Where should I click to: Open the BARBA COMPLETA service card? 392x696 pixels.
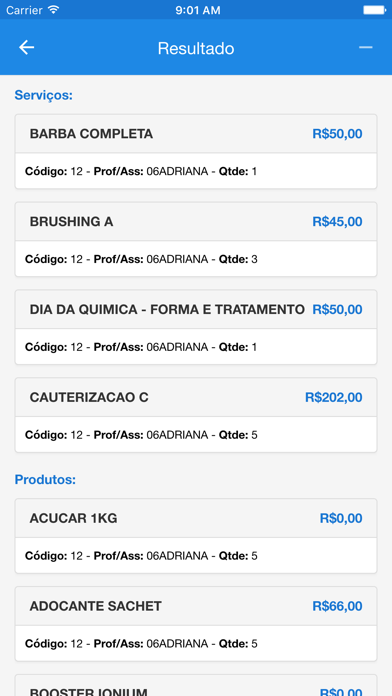point(196,151)
